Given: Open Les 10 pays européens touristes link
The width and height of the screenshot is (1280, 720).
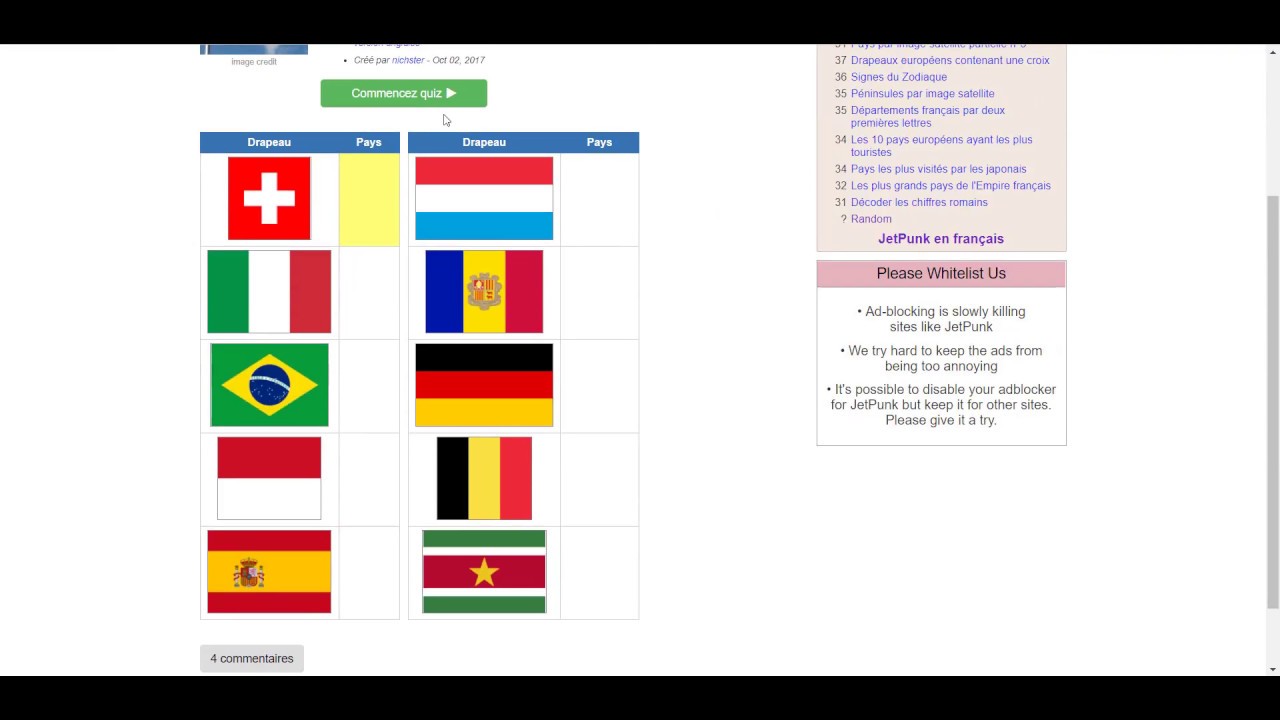Looking at the screenshot, I should pyautogui.click(x=941, y=146).
